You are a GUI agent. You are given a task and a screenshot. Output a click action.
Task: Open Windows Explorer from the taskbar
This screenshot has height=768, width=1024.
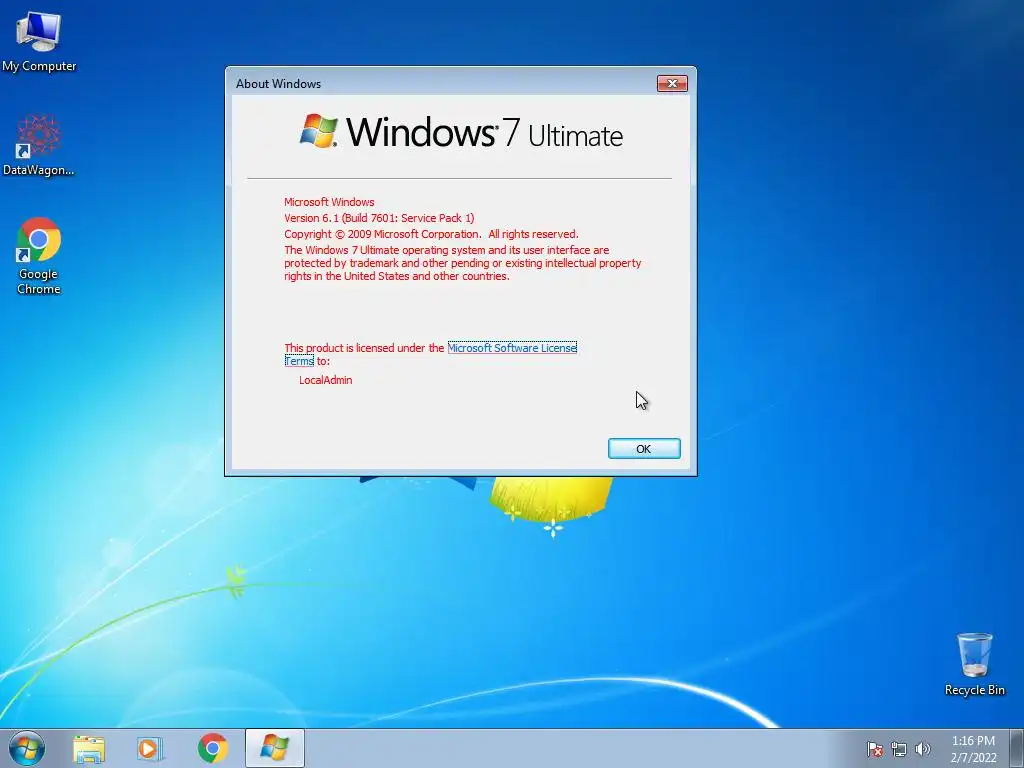coord(89,749)
